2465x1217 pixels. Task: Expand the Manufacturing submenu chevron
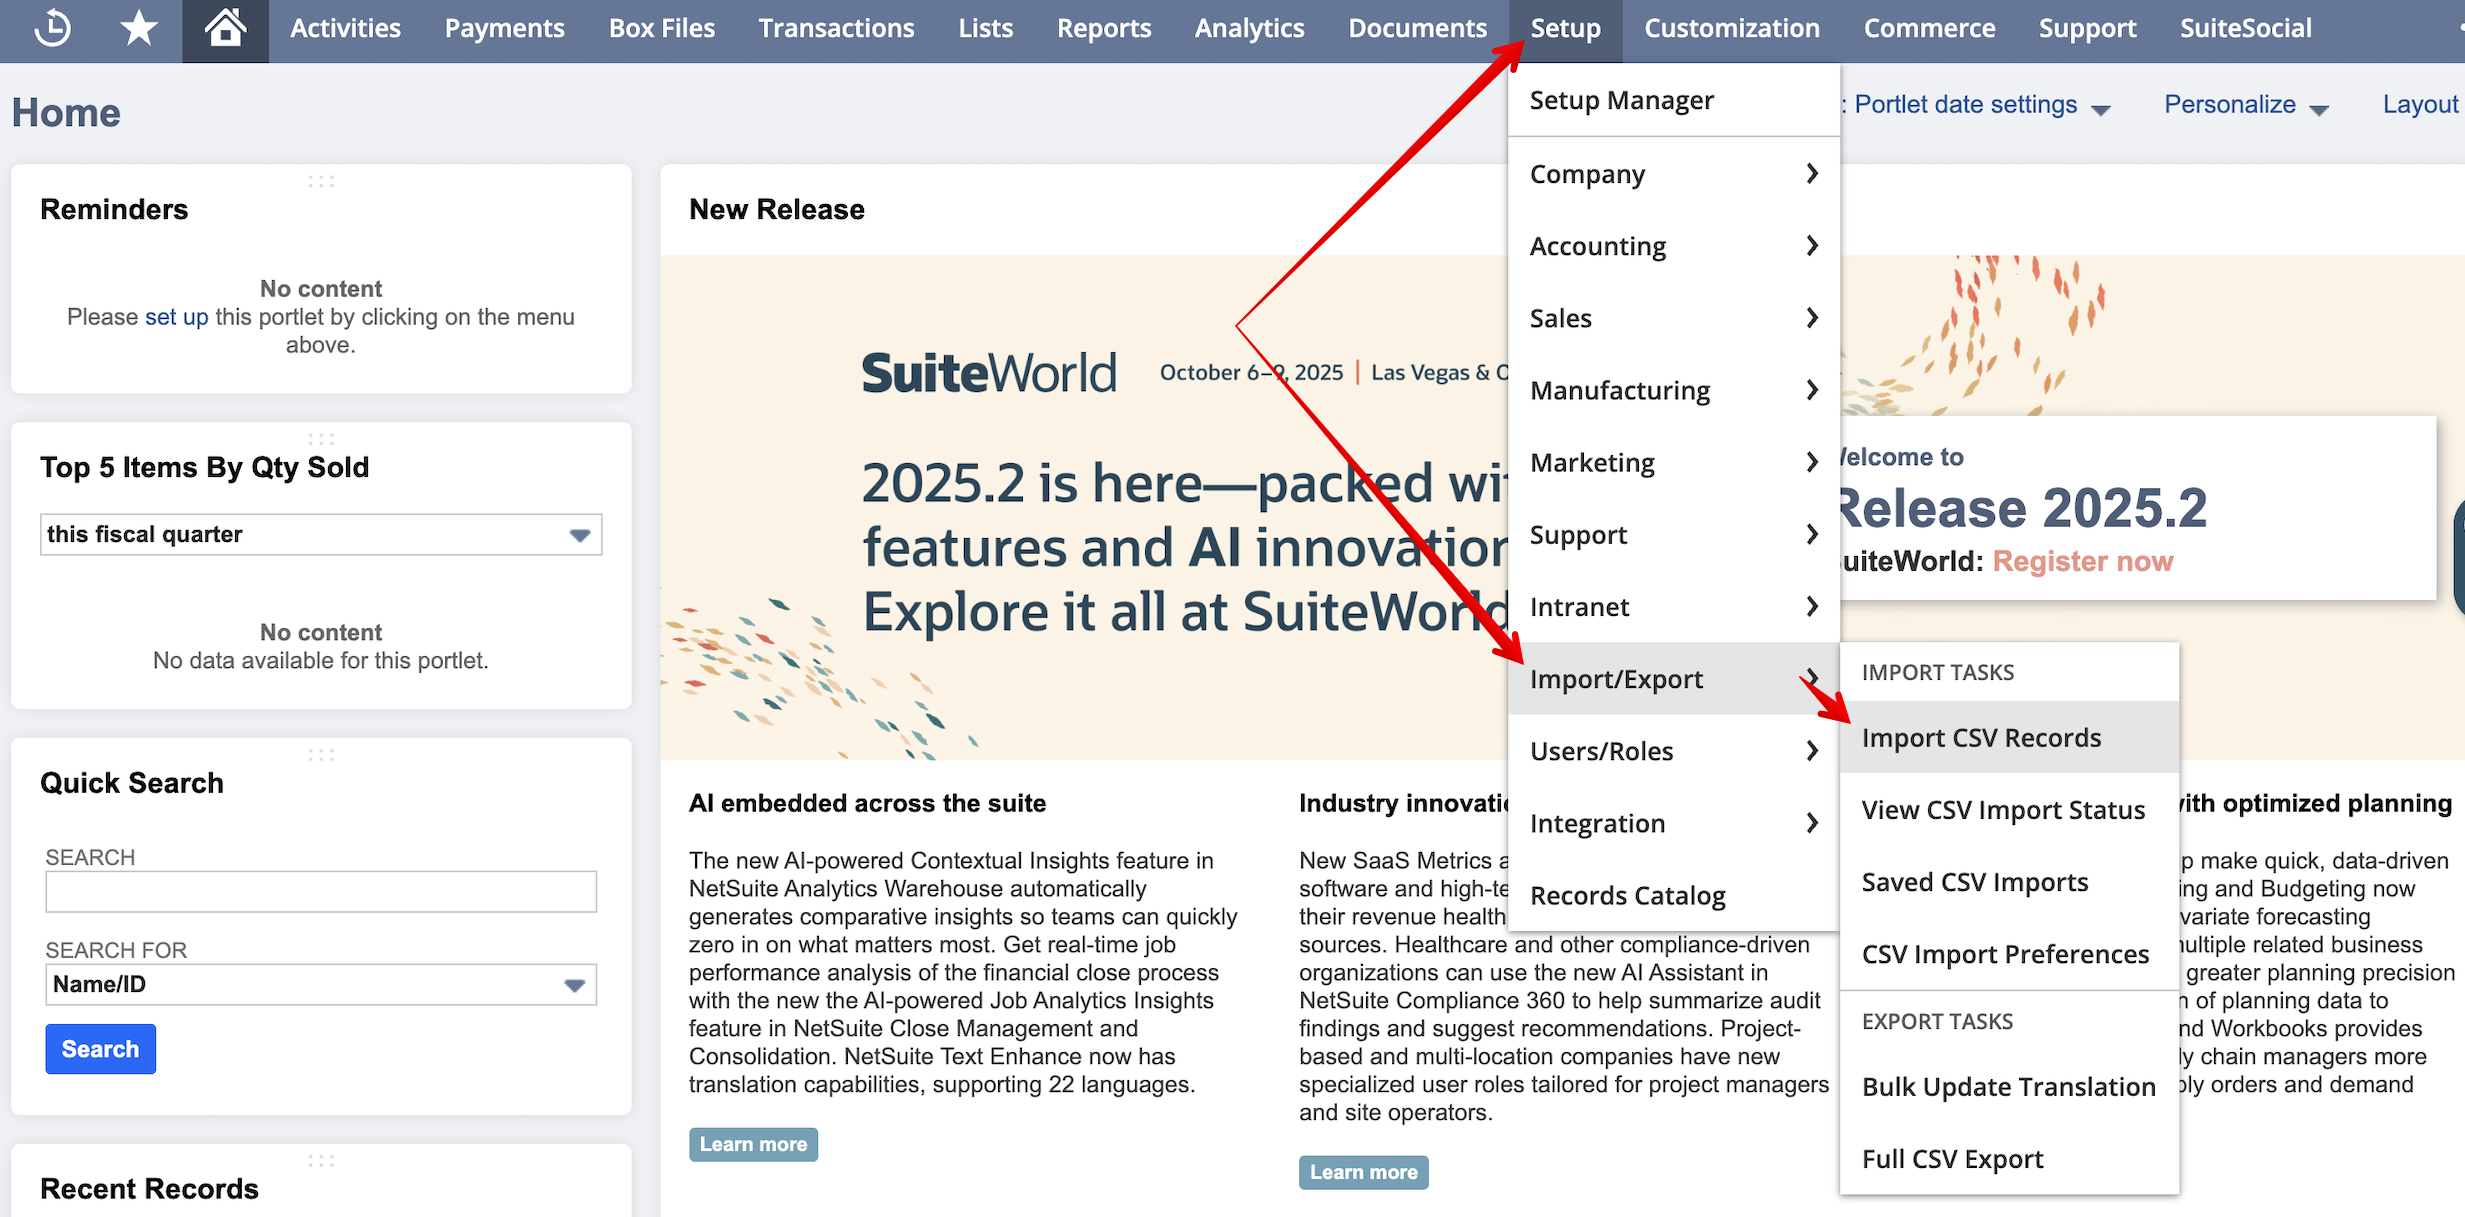[x=1812, y=390]
